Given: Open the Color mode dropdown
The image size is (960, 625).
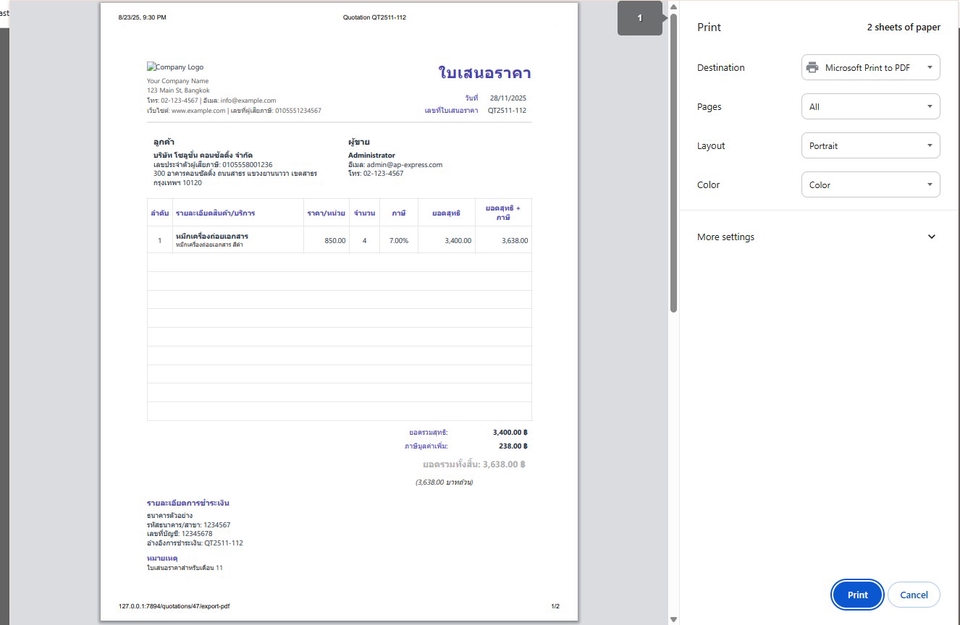Looking at the screenshot, I should [870, 185].
